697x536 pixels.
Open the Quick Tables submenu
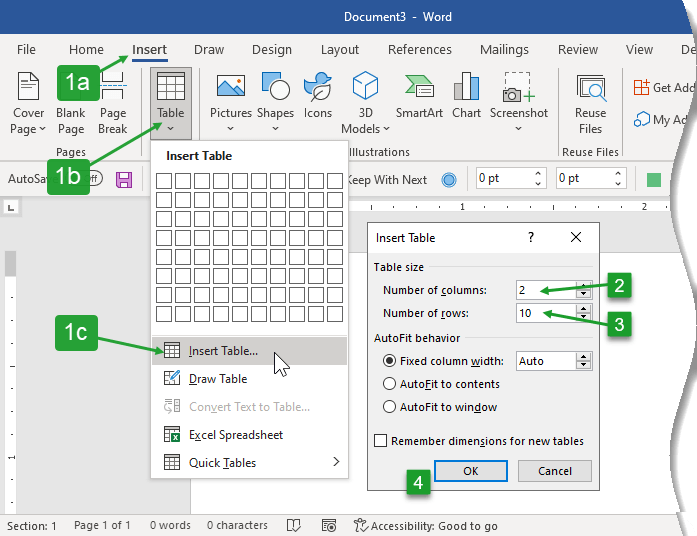[x=249, y=463]
